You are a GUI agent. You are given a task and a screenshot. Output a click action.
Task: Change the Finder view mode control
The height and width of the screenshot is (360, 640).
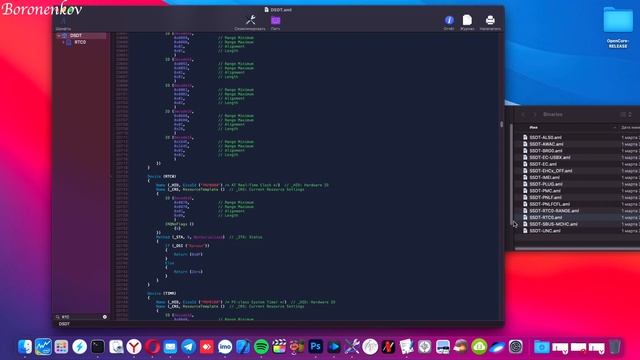pyautogui.click(x=626, y=115)
